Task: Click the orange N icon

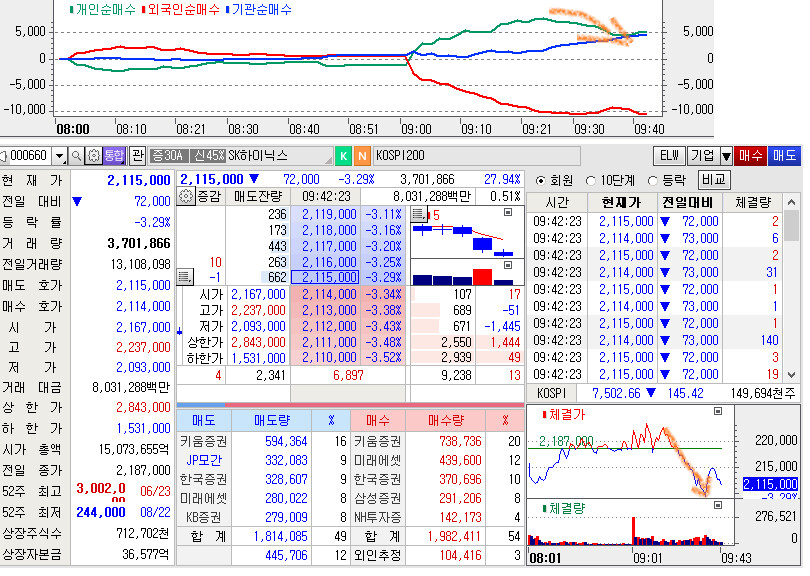Action: tap(362, 156)
